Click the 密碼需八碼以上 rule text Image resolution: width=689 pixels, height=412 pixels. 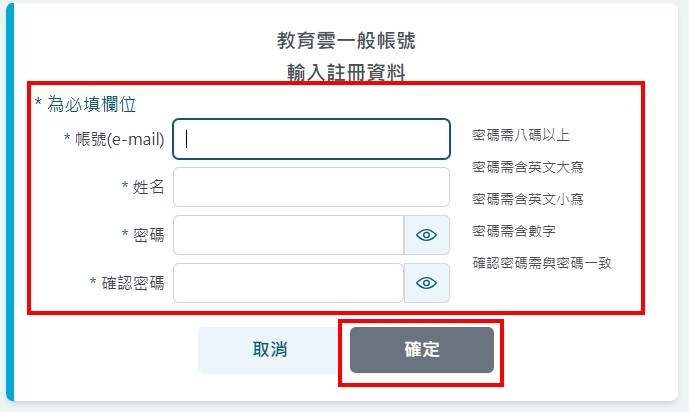pyautogui.click(x=521, y=135)
